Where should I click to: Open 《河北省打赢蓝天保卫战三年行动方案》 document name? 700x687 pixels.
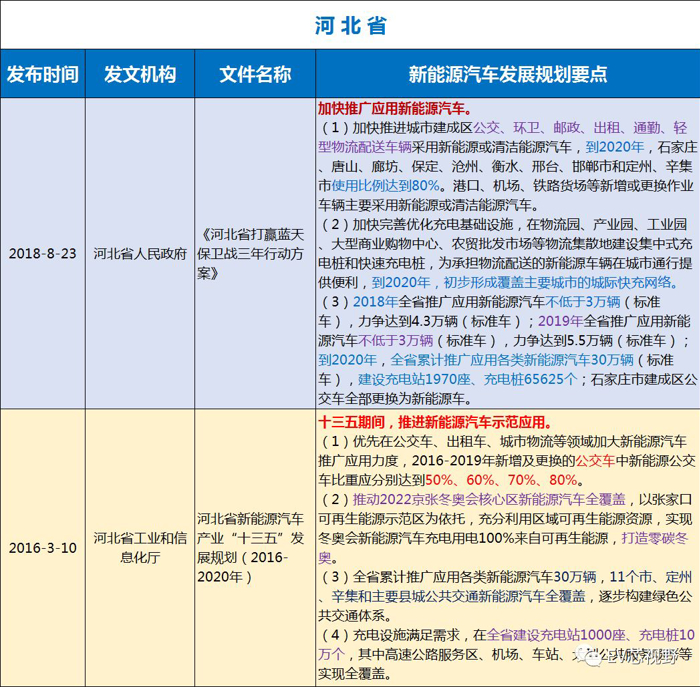click(254, 254)
